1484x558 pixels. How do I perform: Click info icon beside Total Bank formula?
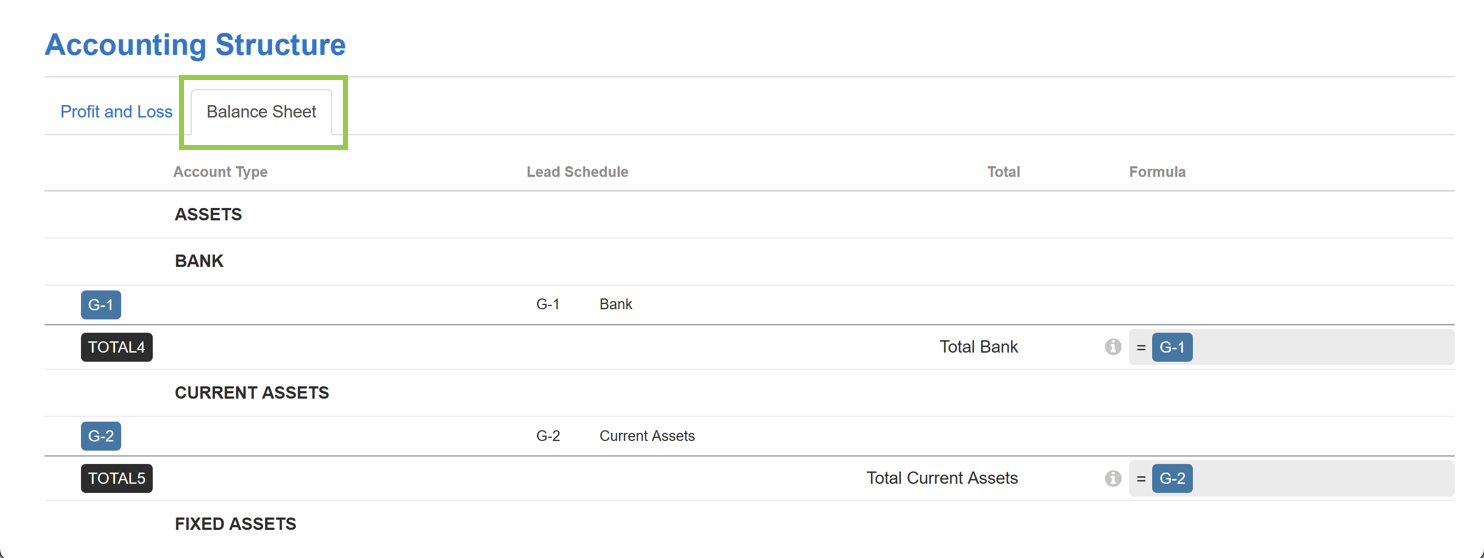1113,347
